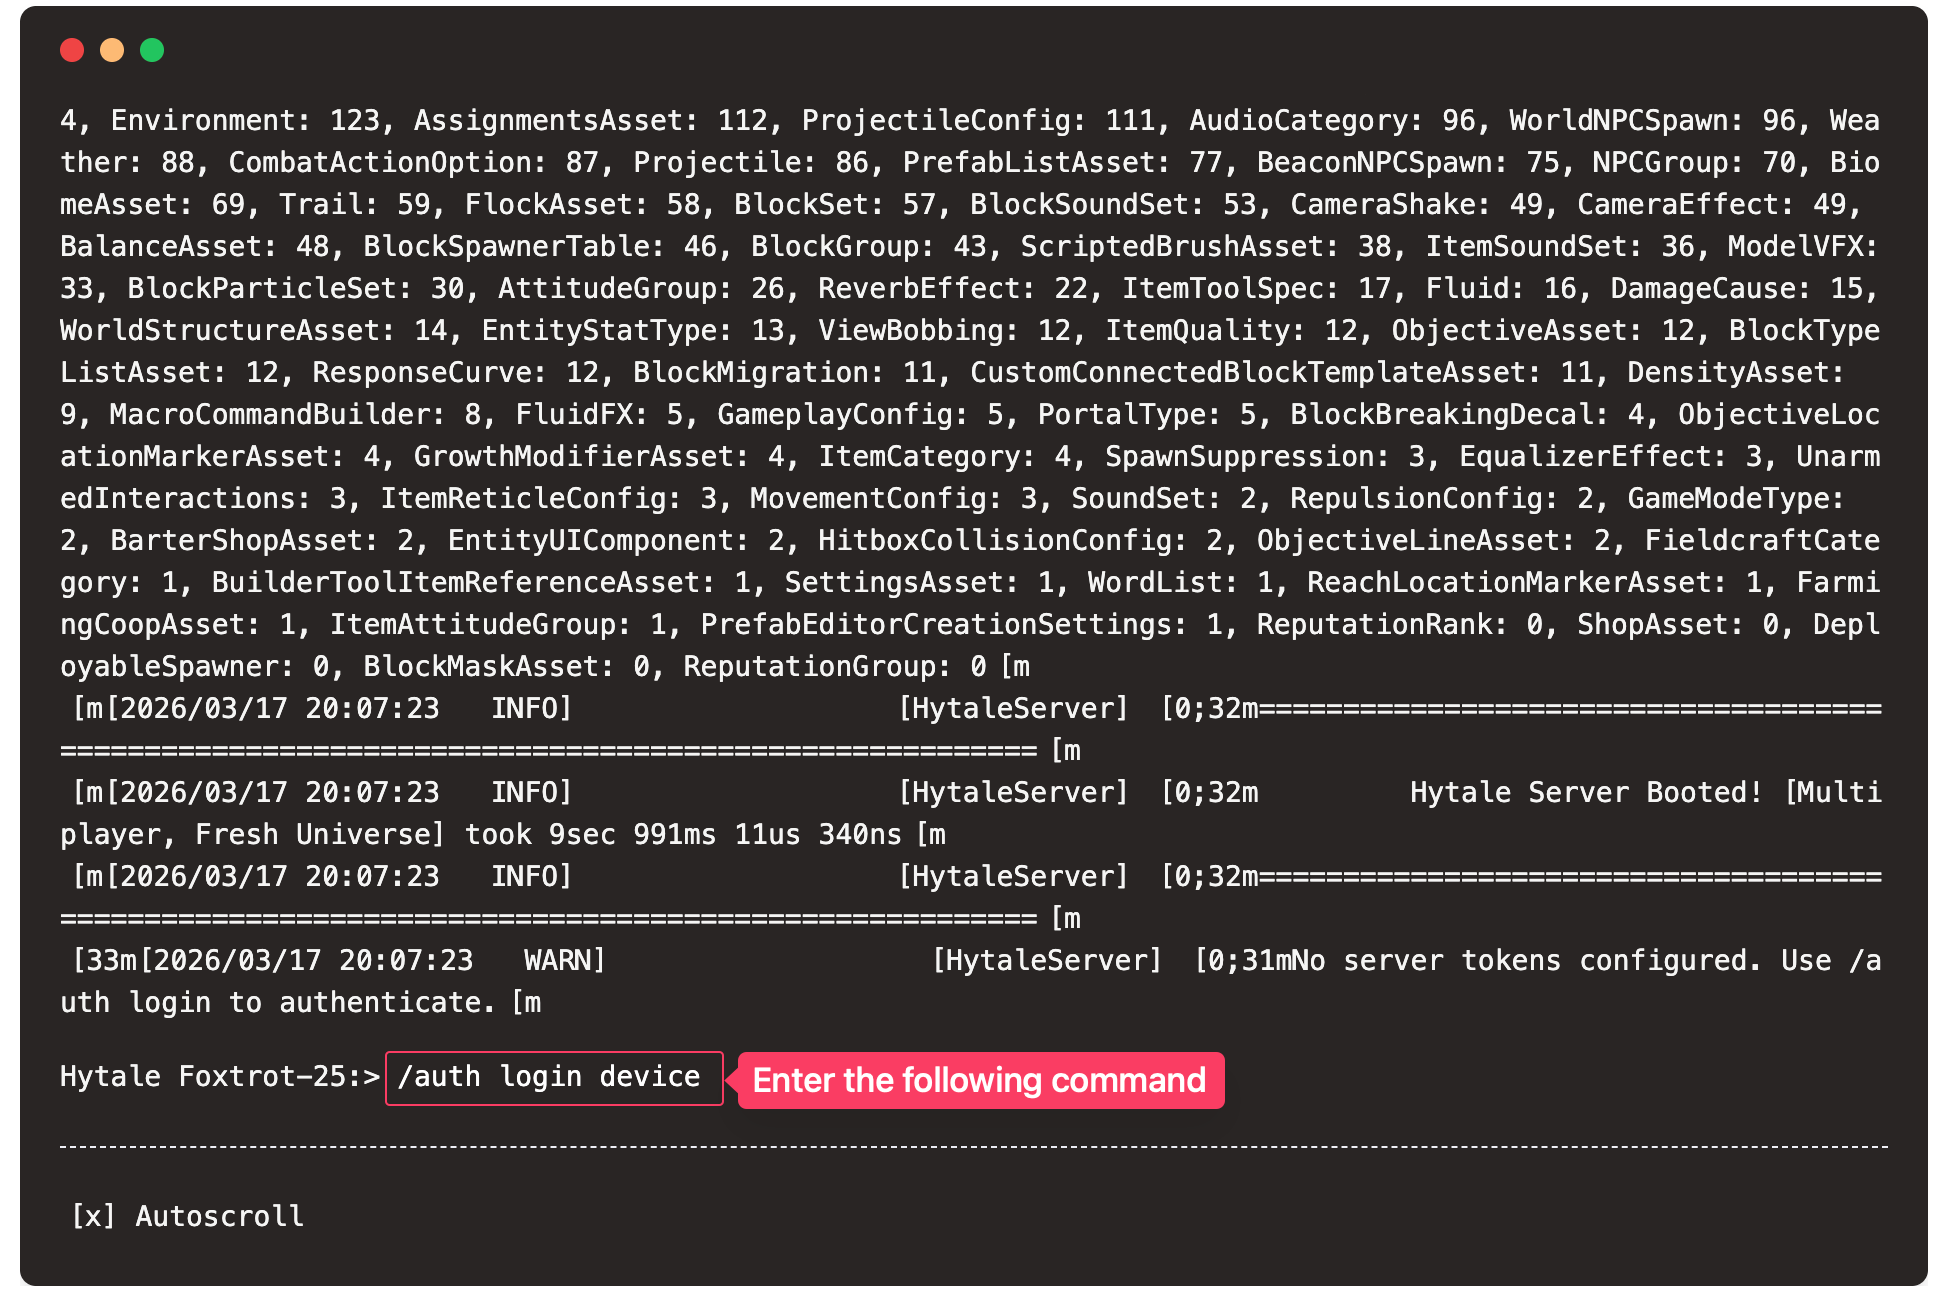Click the red close window button
This screenshot has width=1950, height=1308.
pos(72,50)
